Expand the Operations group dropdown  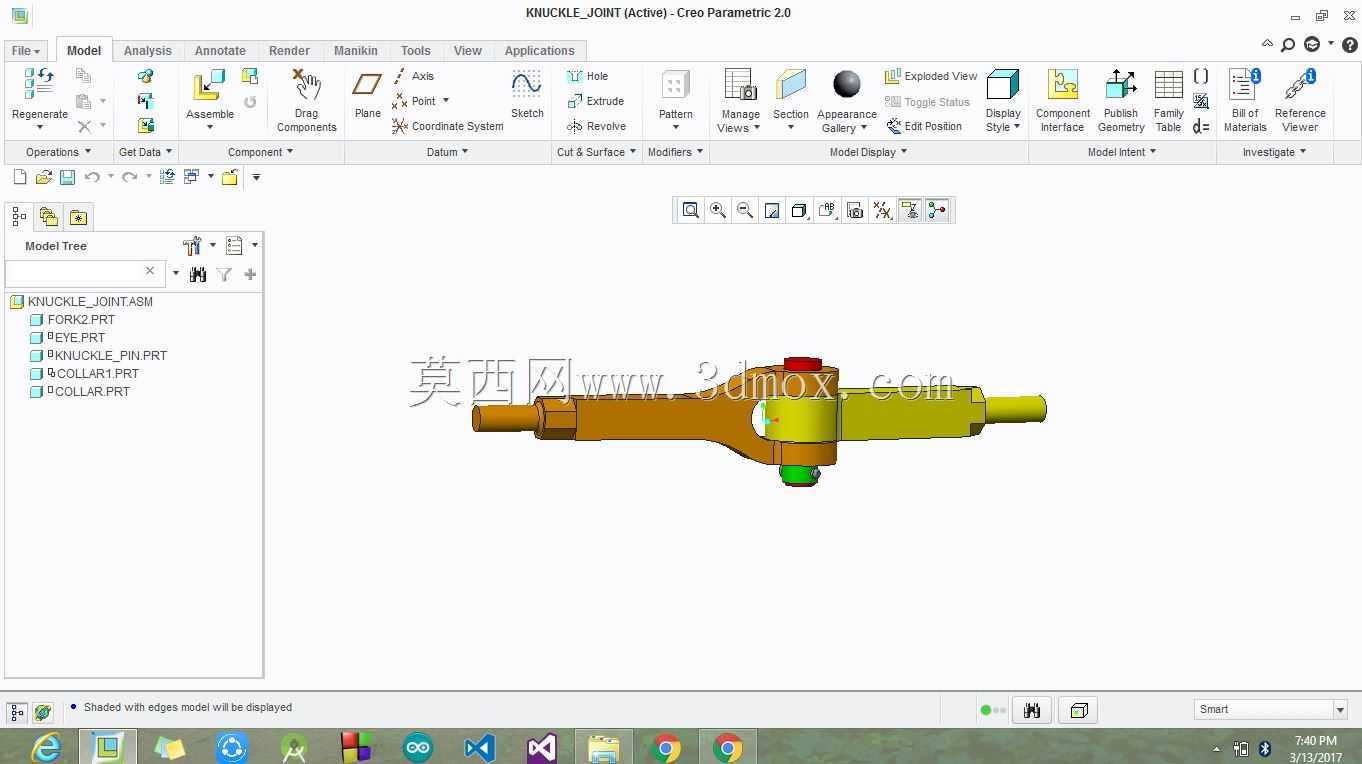58,152
